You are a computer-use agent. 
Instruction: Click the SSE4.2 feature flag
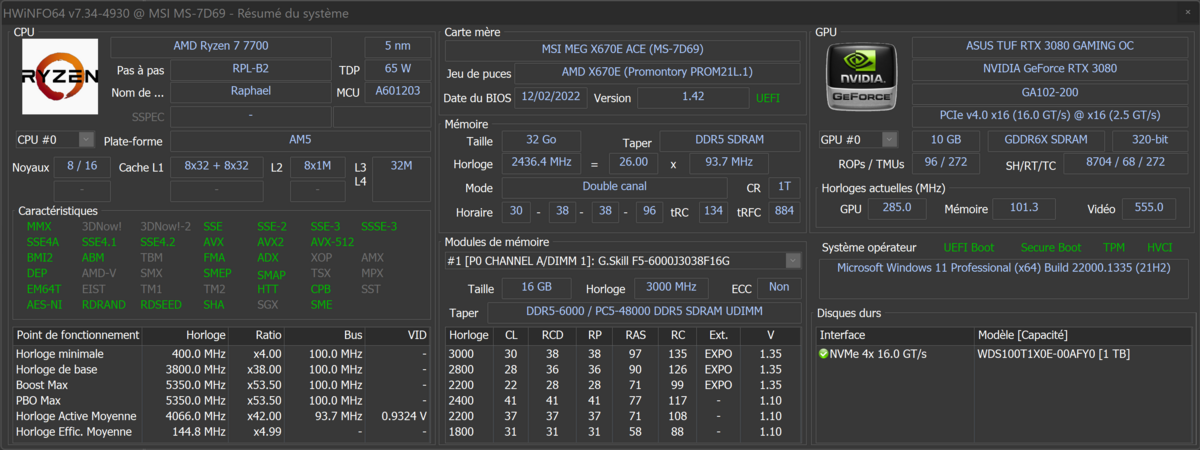pos(157,242)
